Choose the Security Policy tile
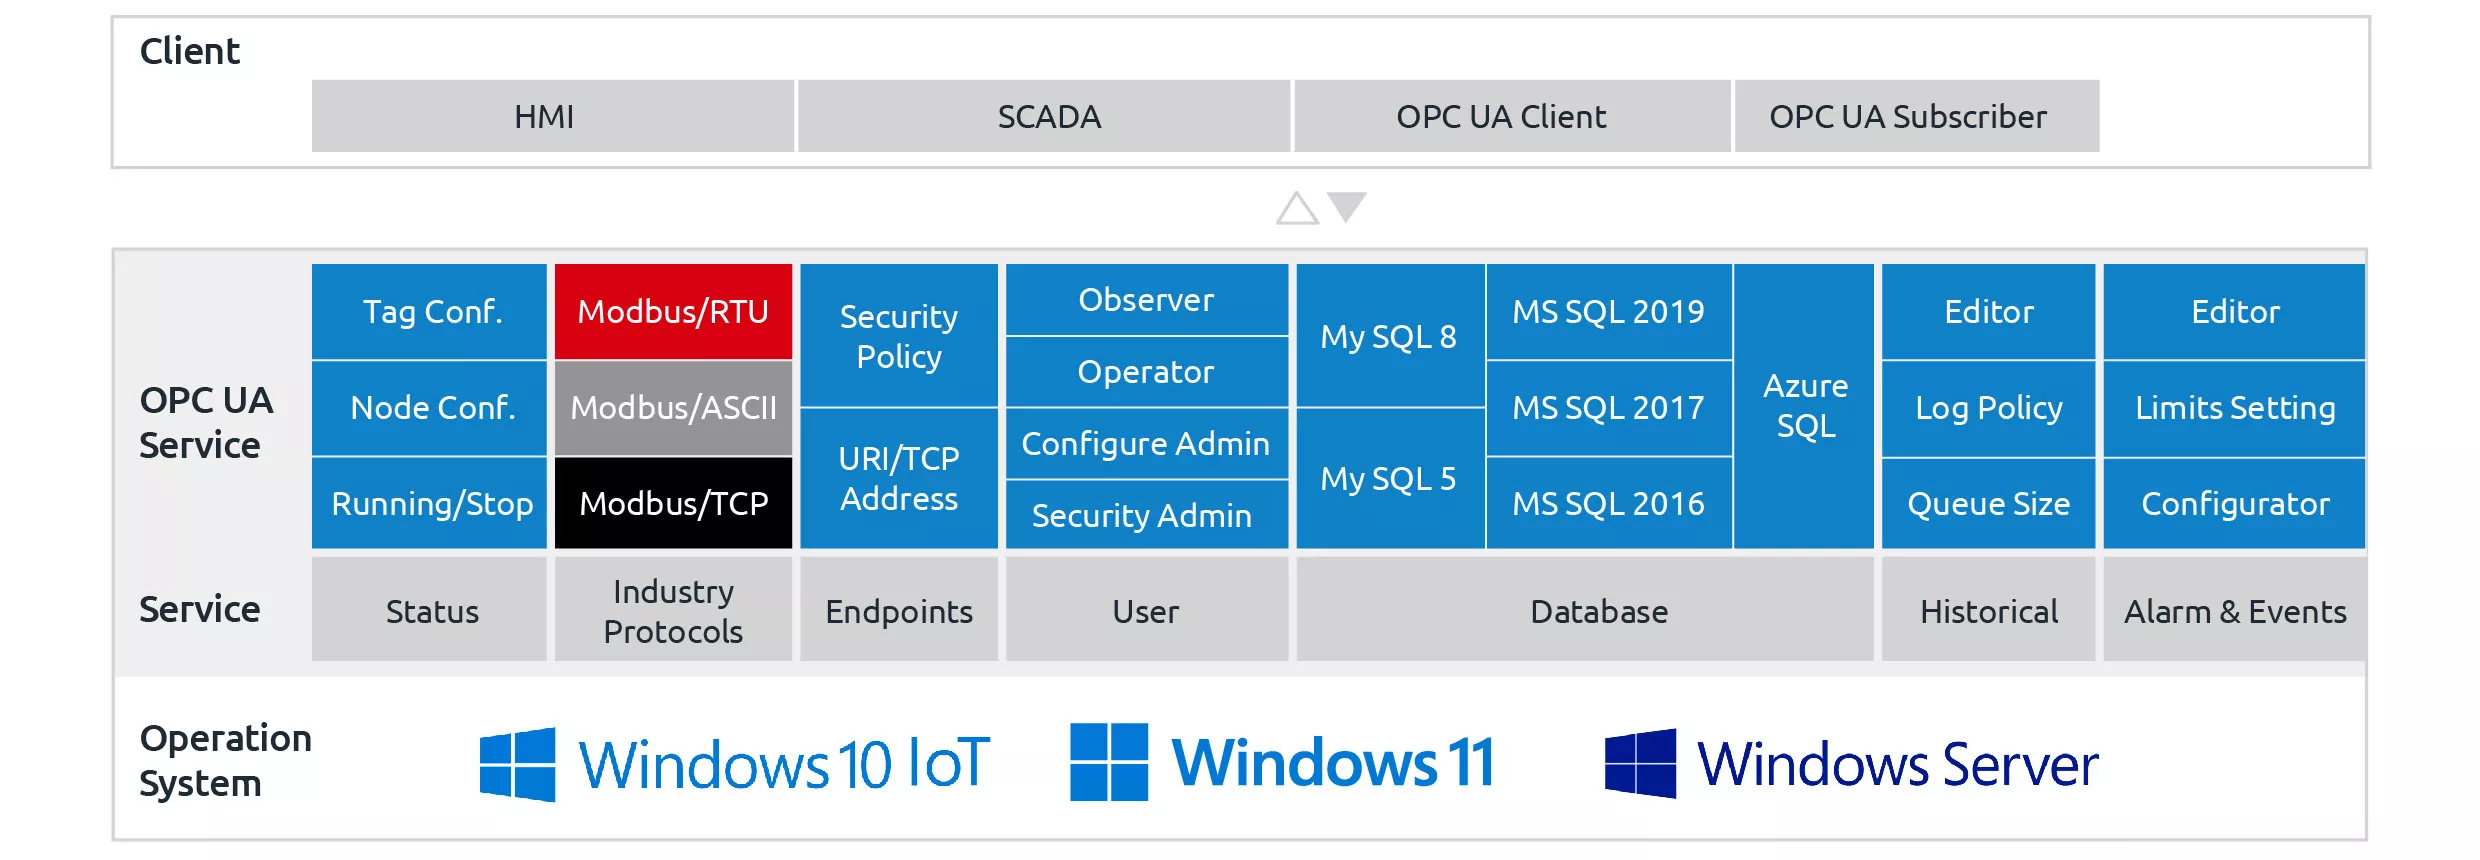Image resolution: width=2480 pixels, height=860 pixels. point(898,336)
